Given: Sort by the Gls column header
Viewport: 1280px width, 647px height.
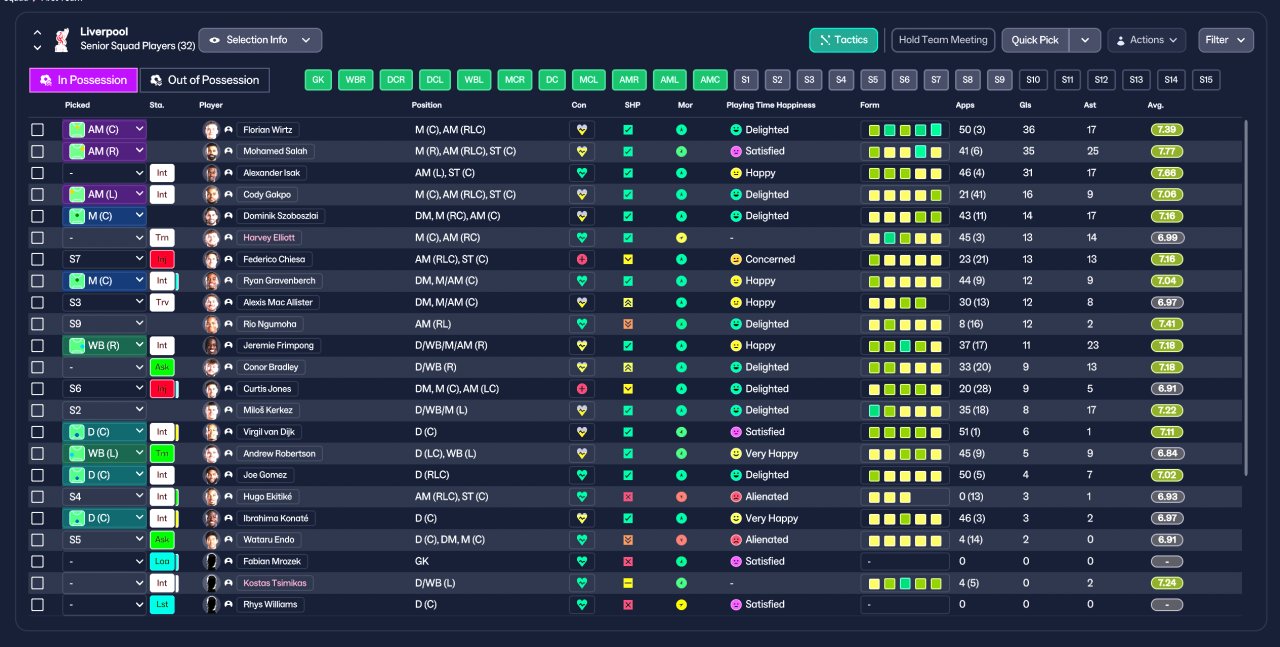Looking at the screenshot, I should tap(1026, 105).
